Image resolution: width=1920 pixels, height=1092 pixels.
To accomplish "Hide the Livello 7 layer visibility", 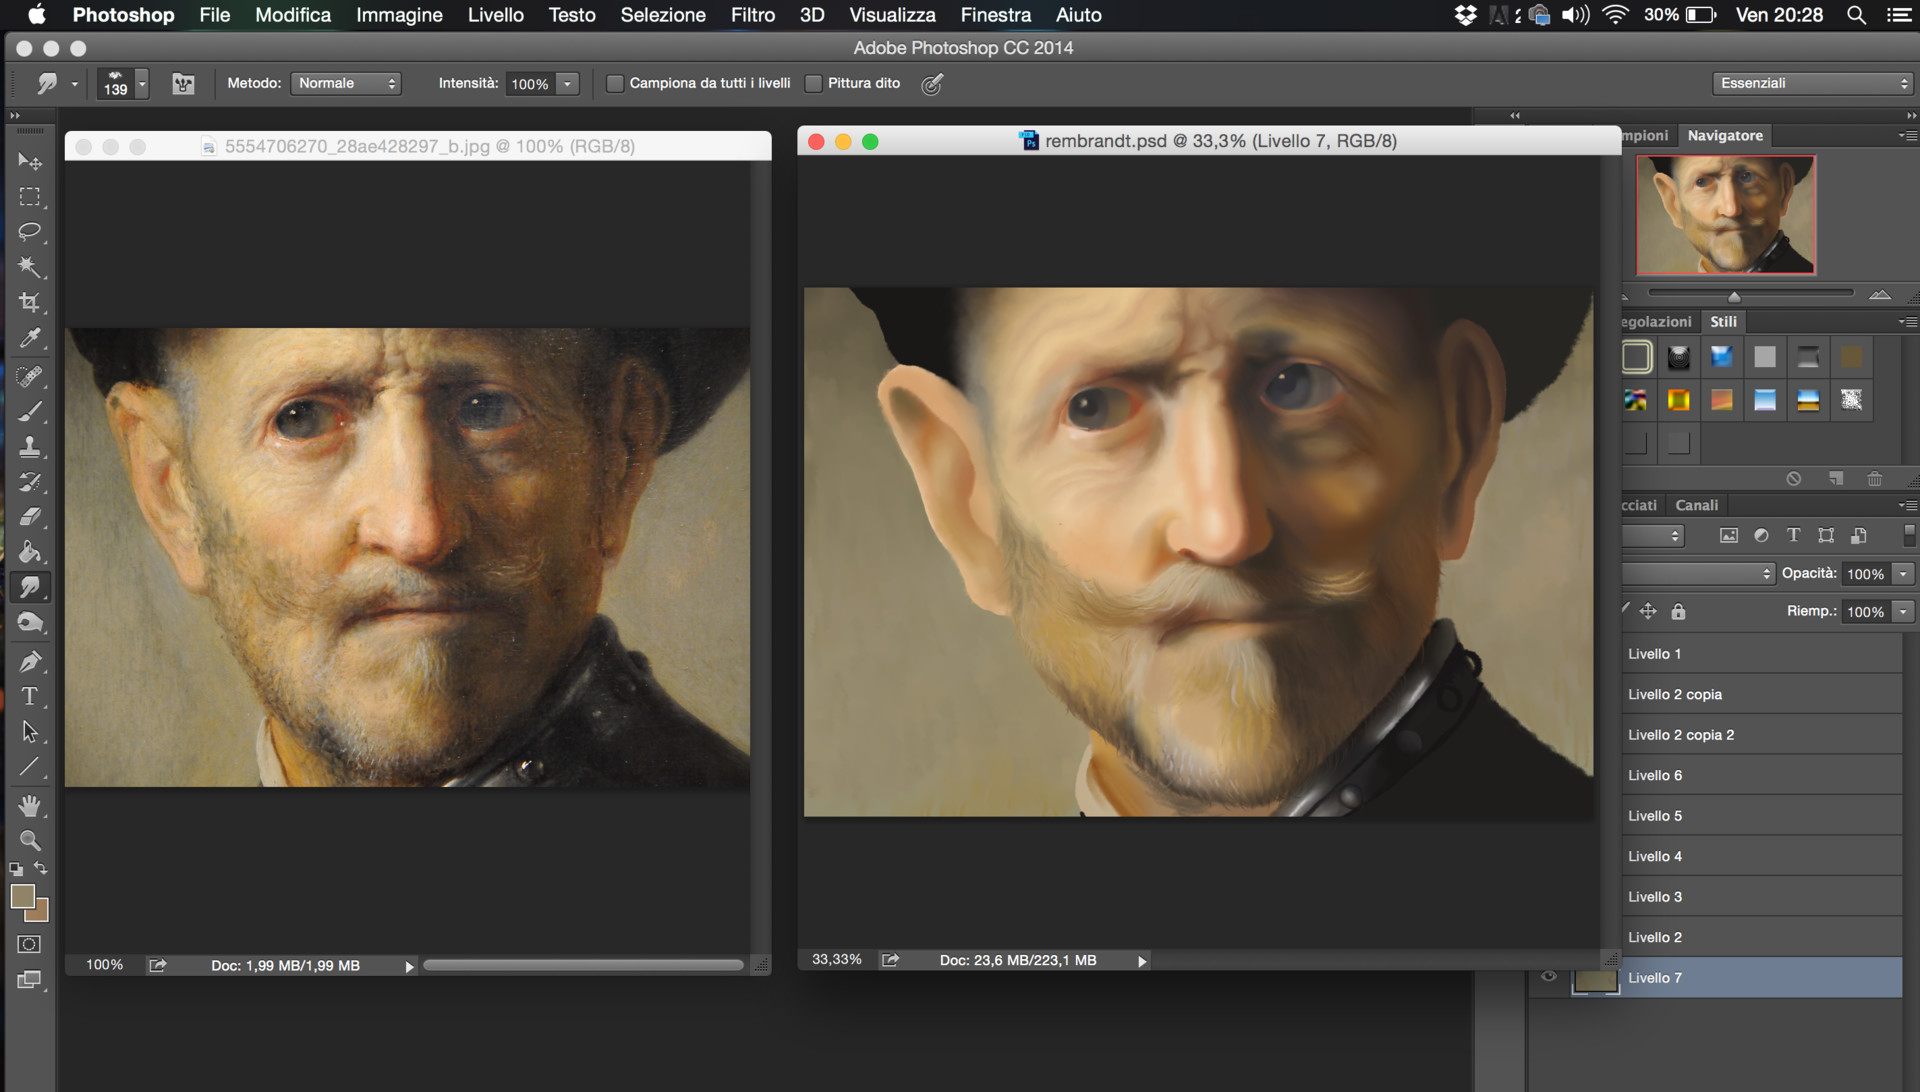I will coord(1549,977).
